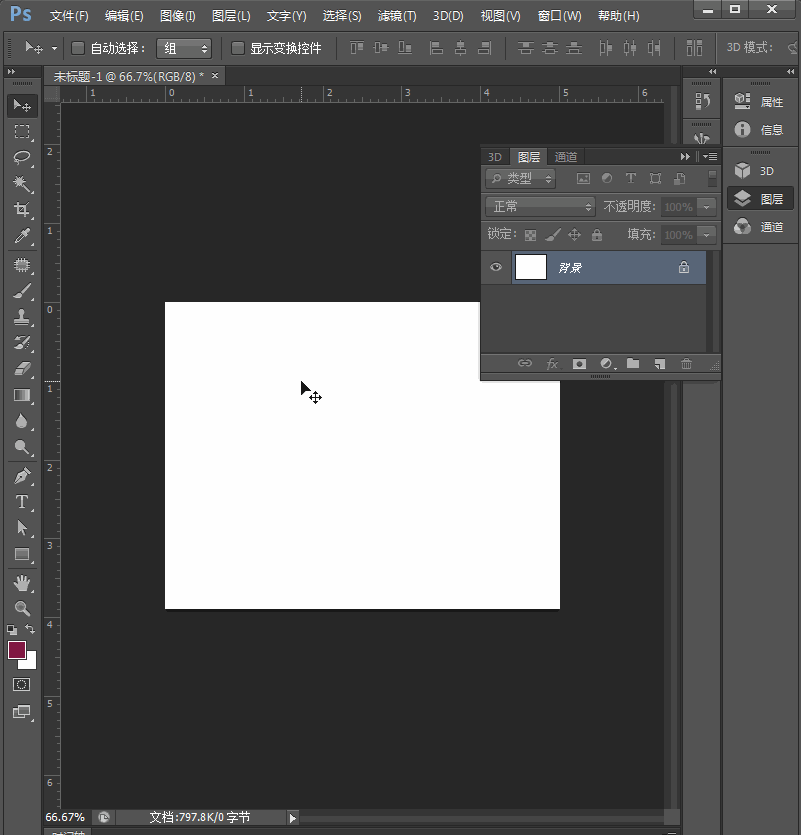
Task: Expand the toolbox with double arrows
Action: pos(11,71)
